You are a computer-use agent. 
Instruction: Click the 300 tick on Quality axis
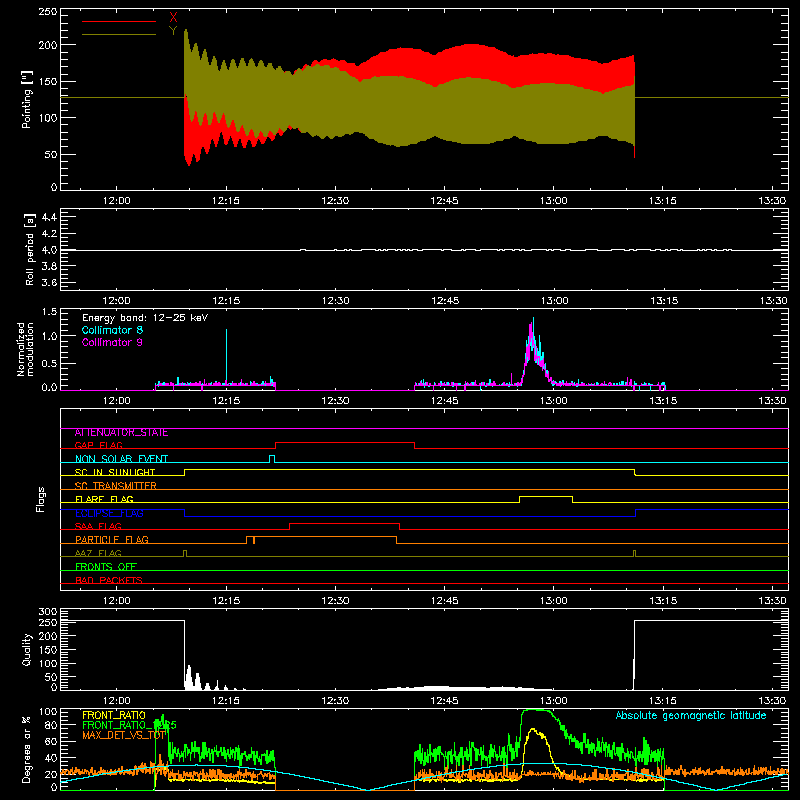tap(47, 612)
